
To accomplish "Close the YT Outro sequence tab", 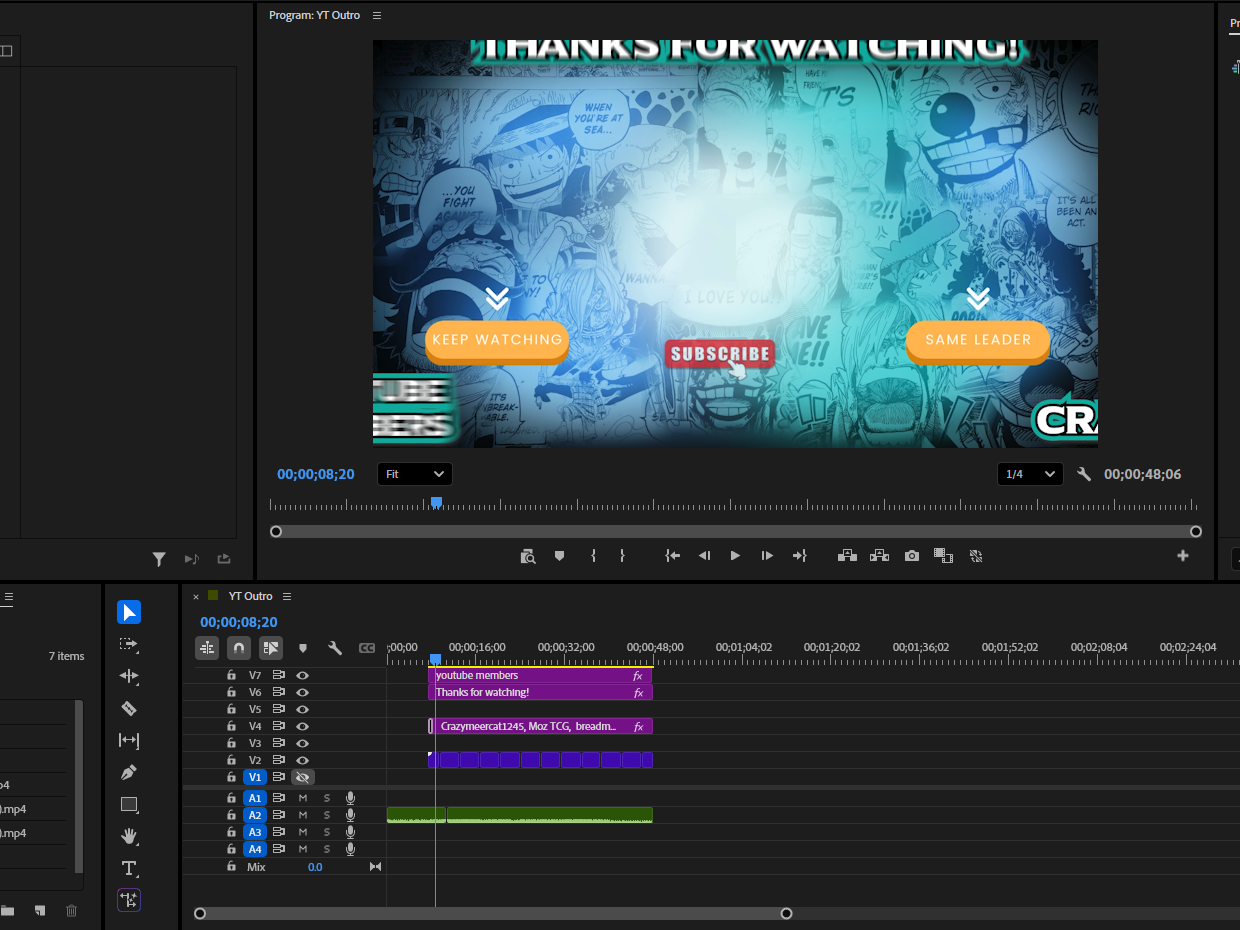I will [196, 597].
